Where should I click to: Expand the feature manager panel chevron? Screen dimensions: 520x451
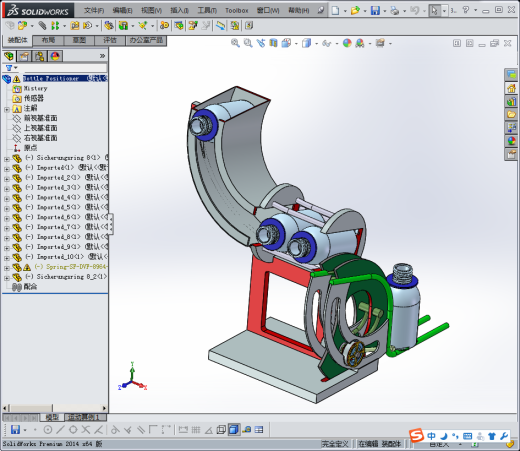coord(102,56)
